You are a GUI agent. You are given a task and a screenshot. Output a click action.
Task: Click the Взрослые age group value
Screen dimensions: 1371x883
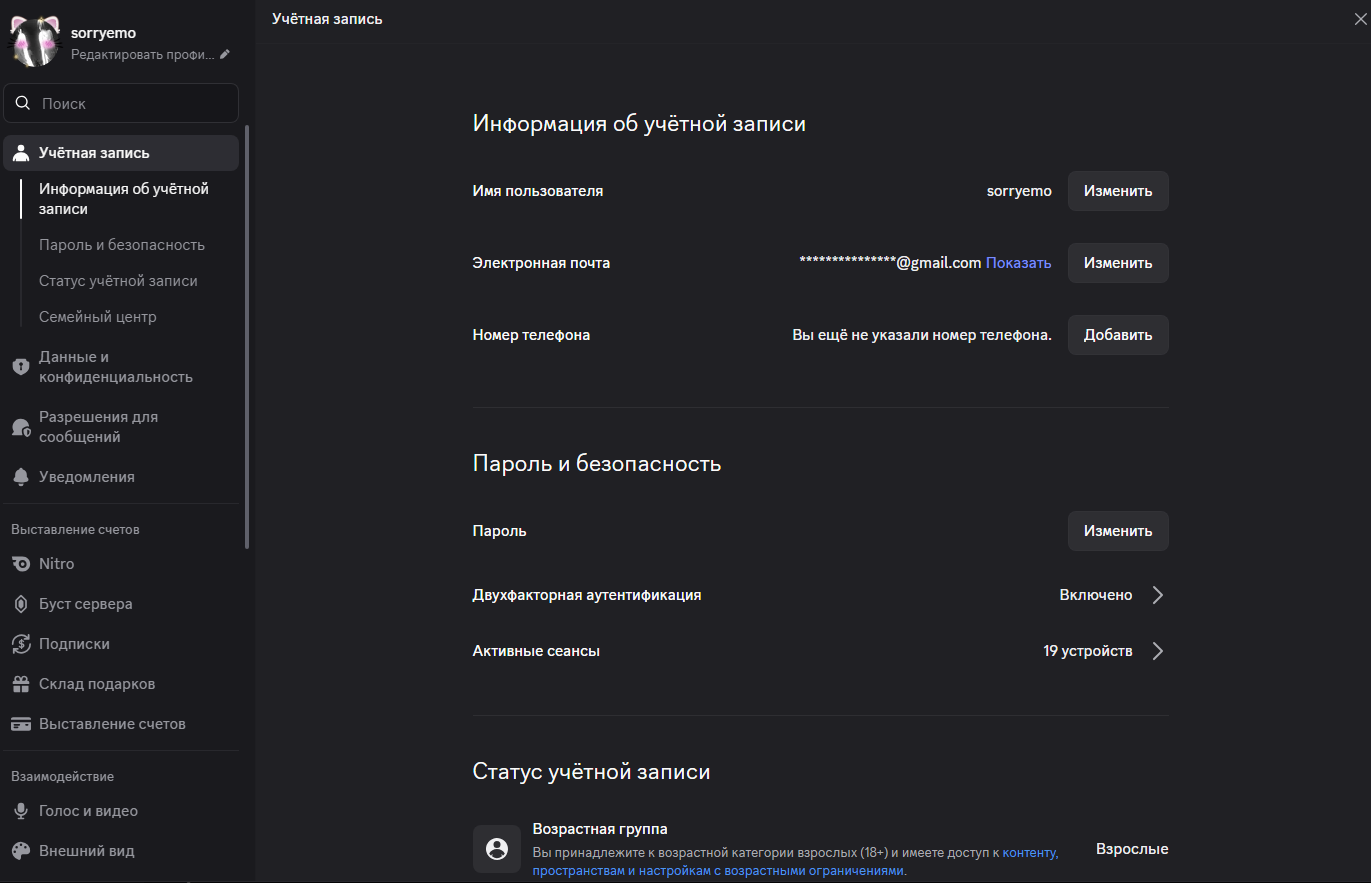click(x=1132, y=849)
